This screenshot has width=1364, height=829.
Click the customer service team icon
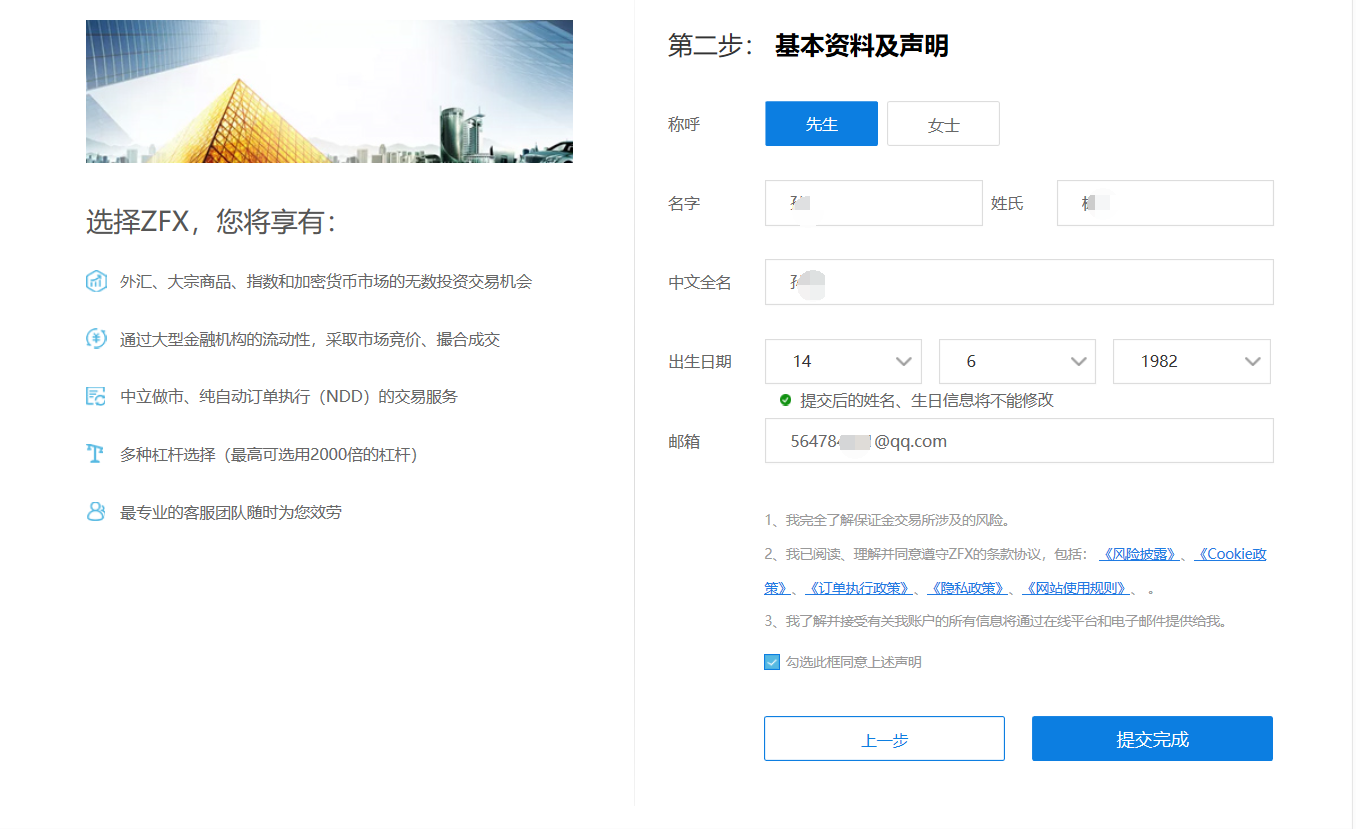click(x=96, y=512)
